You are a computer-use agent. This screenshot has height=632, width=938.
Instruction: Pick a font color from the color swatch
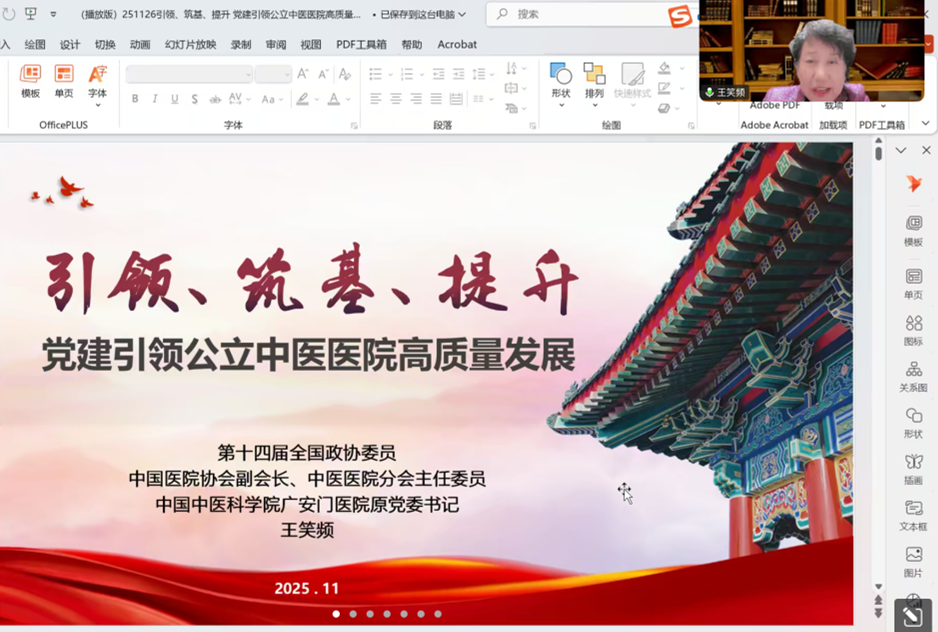(x=333, y=98)
